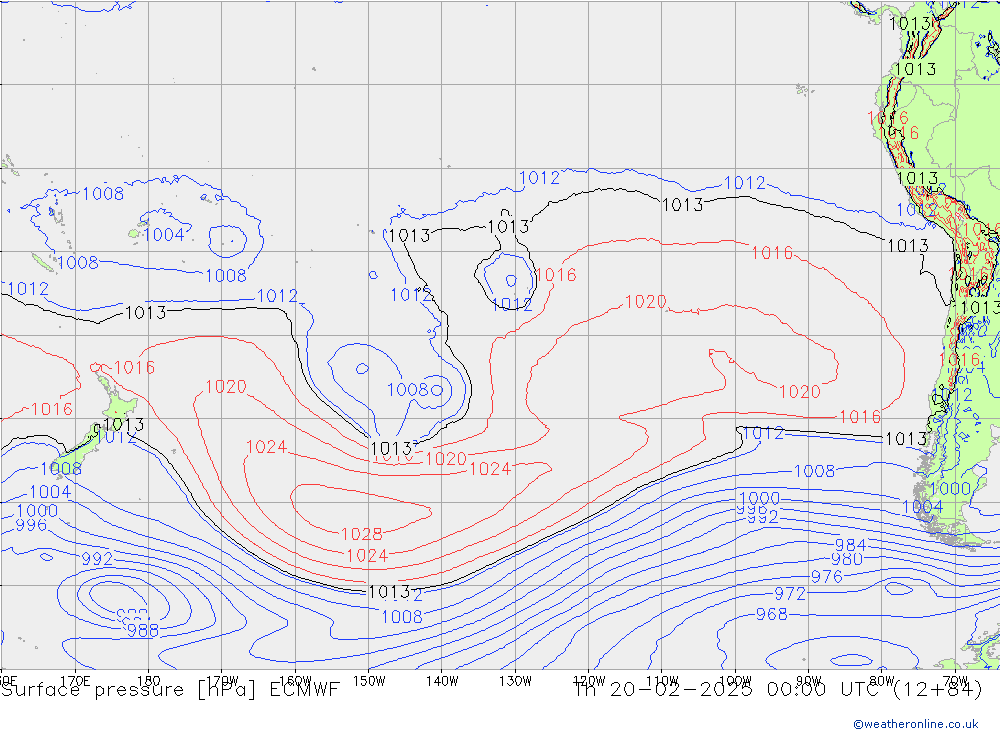Click the 976 isobar label
The width and height of the screenshot is (1000, 733).
(827, 577)
